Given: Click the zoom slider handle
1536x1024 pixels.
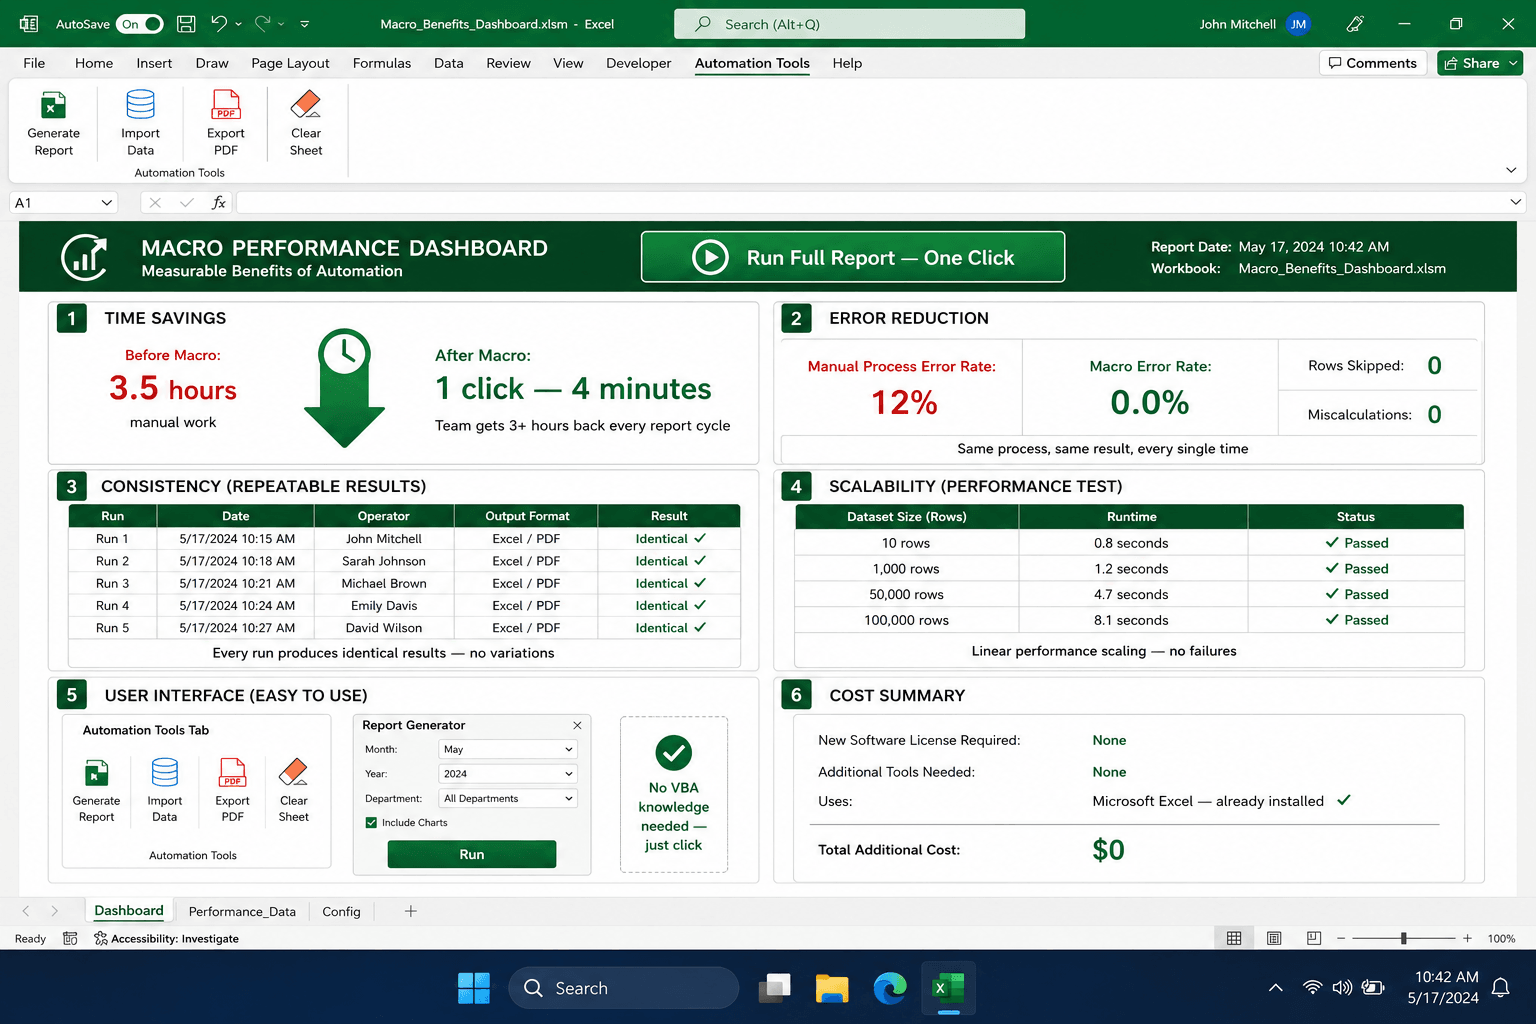Looking at the screenshot, I should point(1404,938).
